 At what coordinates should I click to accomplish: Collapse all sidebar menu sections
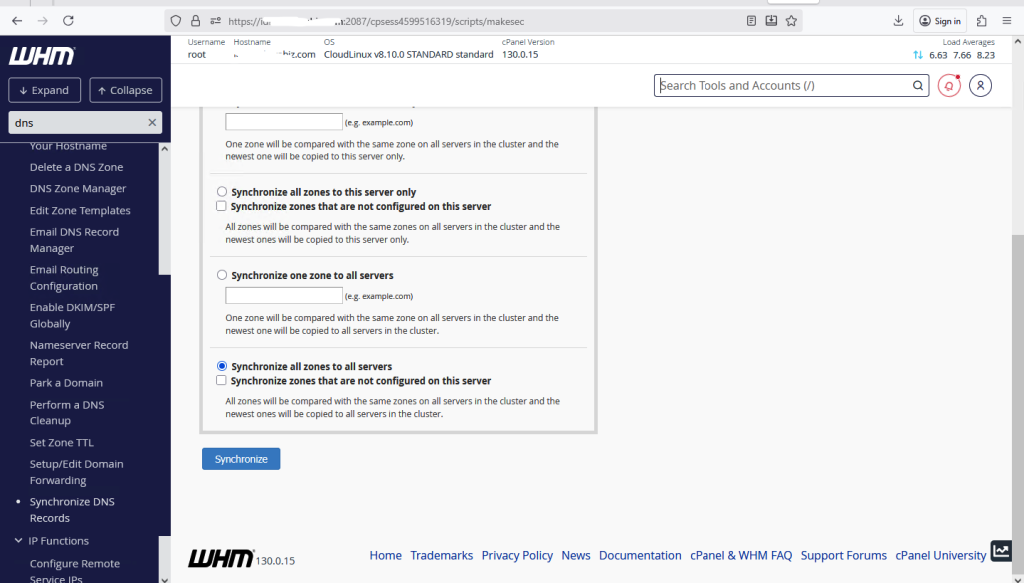[125, 90]
